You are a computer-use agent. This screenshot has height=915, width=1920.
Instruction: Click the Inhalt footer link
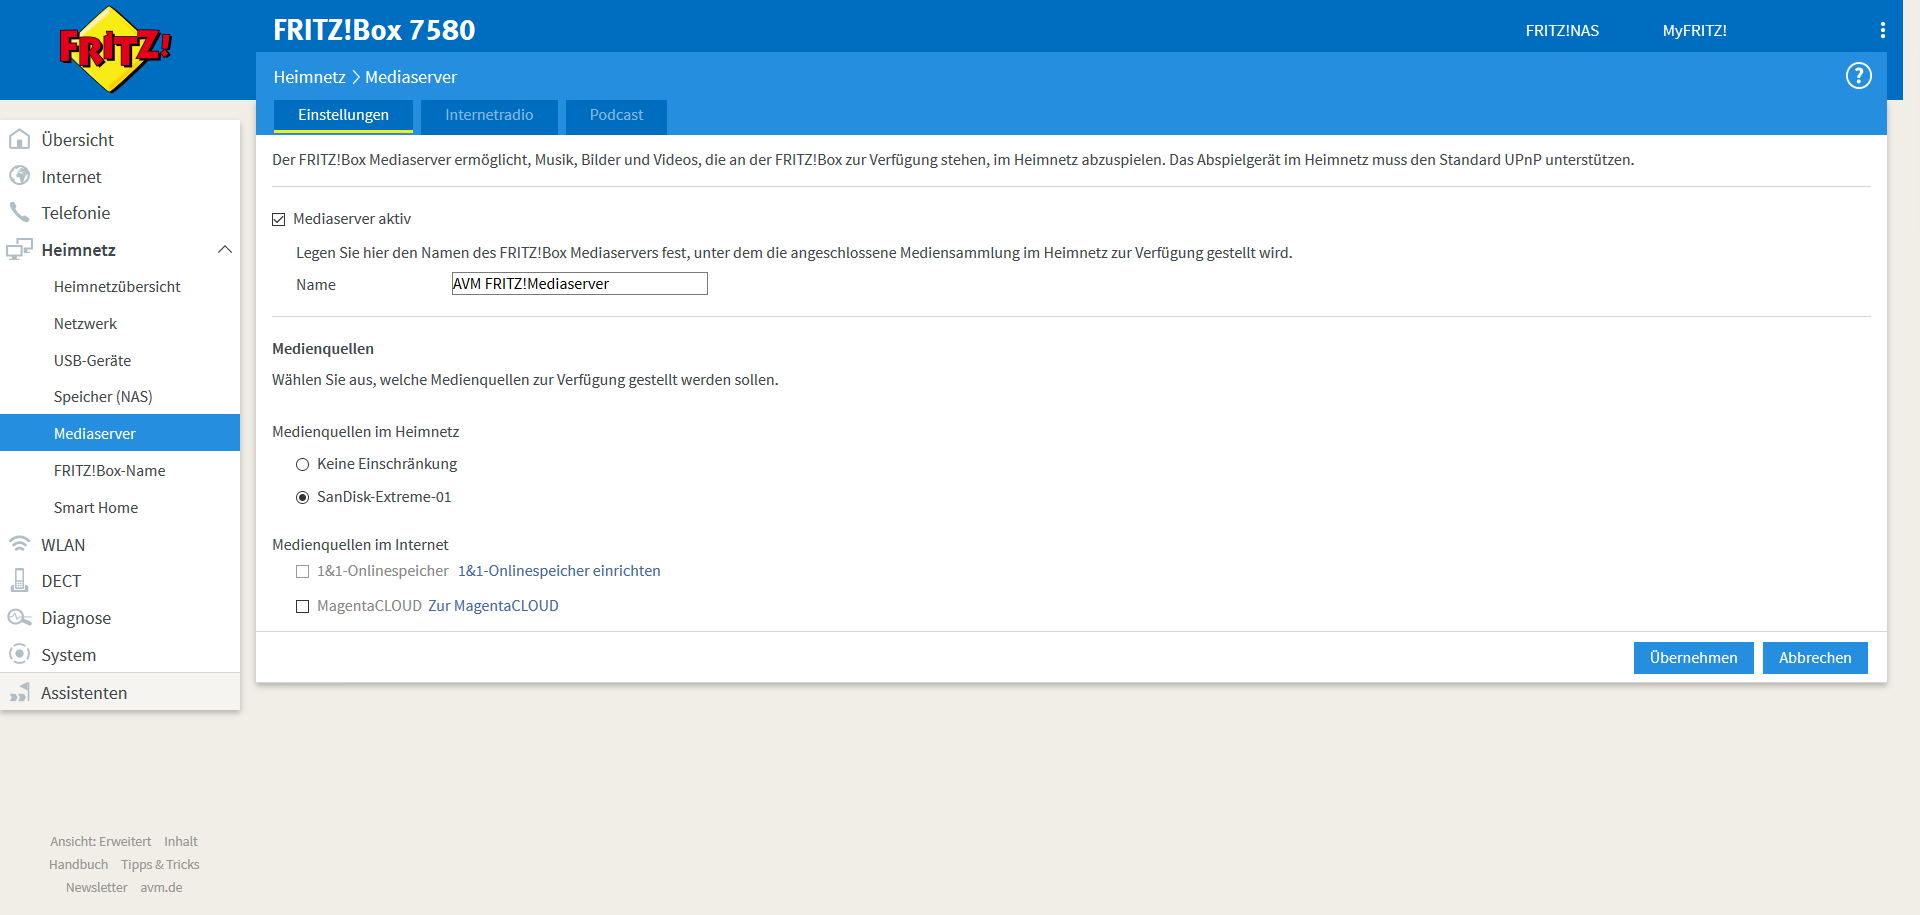[x=181, y=841]
